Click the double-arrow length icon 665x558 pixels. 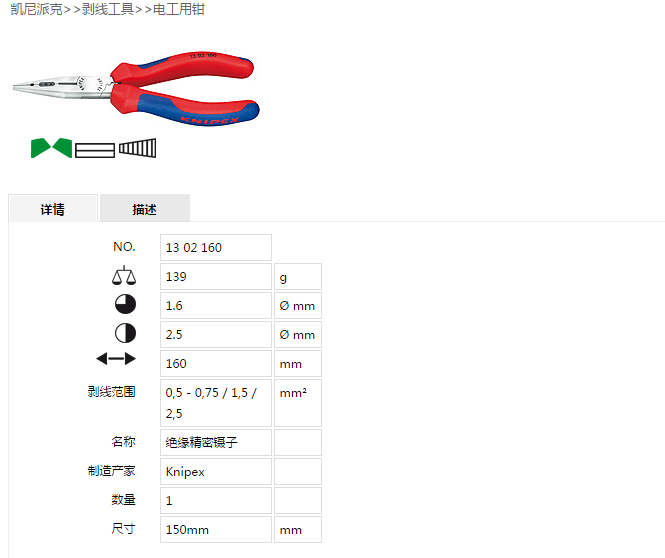tap(116, 359)
